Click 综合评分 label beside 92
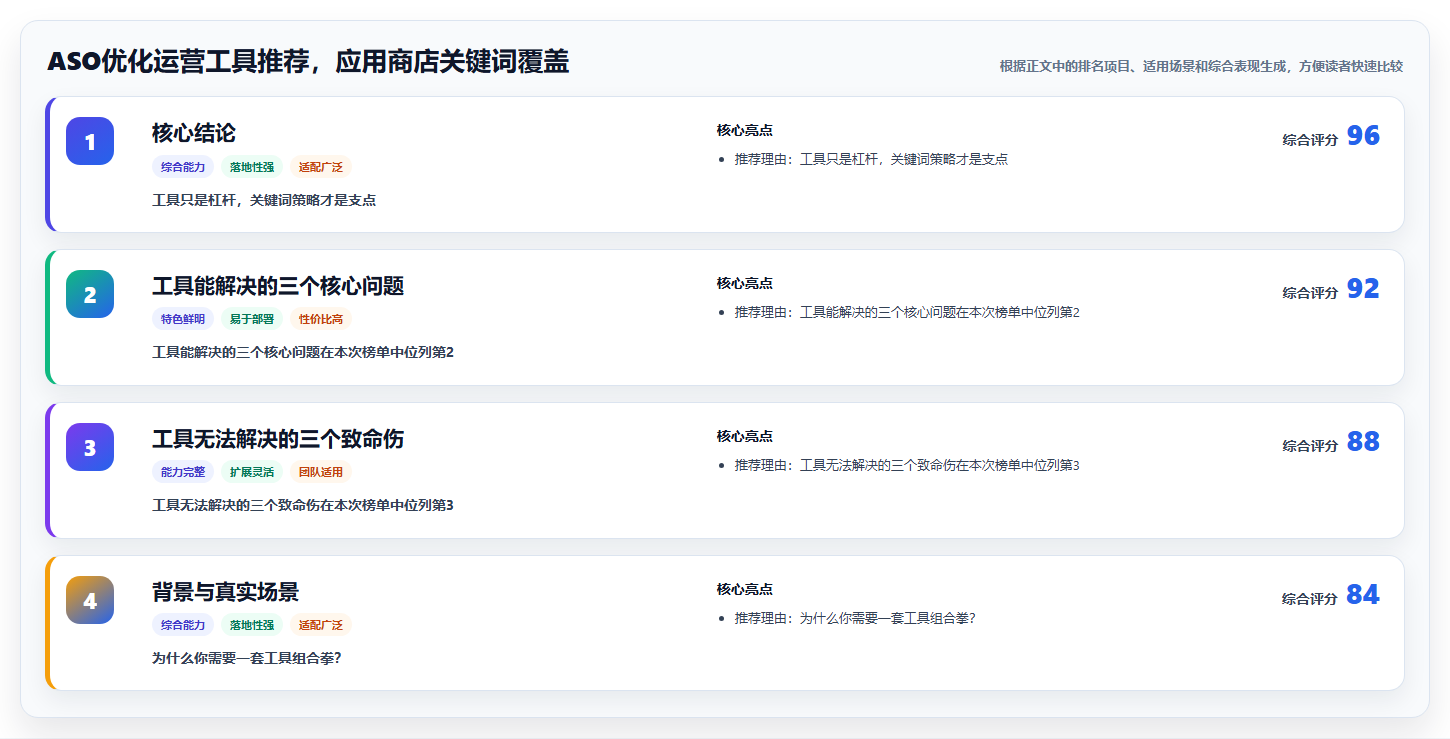1450x739 pixels. coord(1310,293)
